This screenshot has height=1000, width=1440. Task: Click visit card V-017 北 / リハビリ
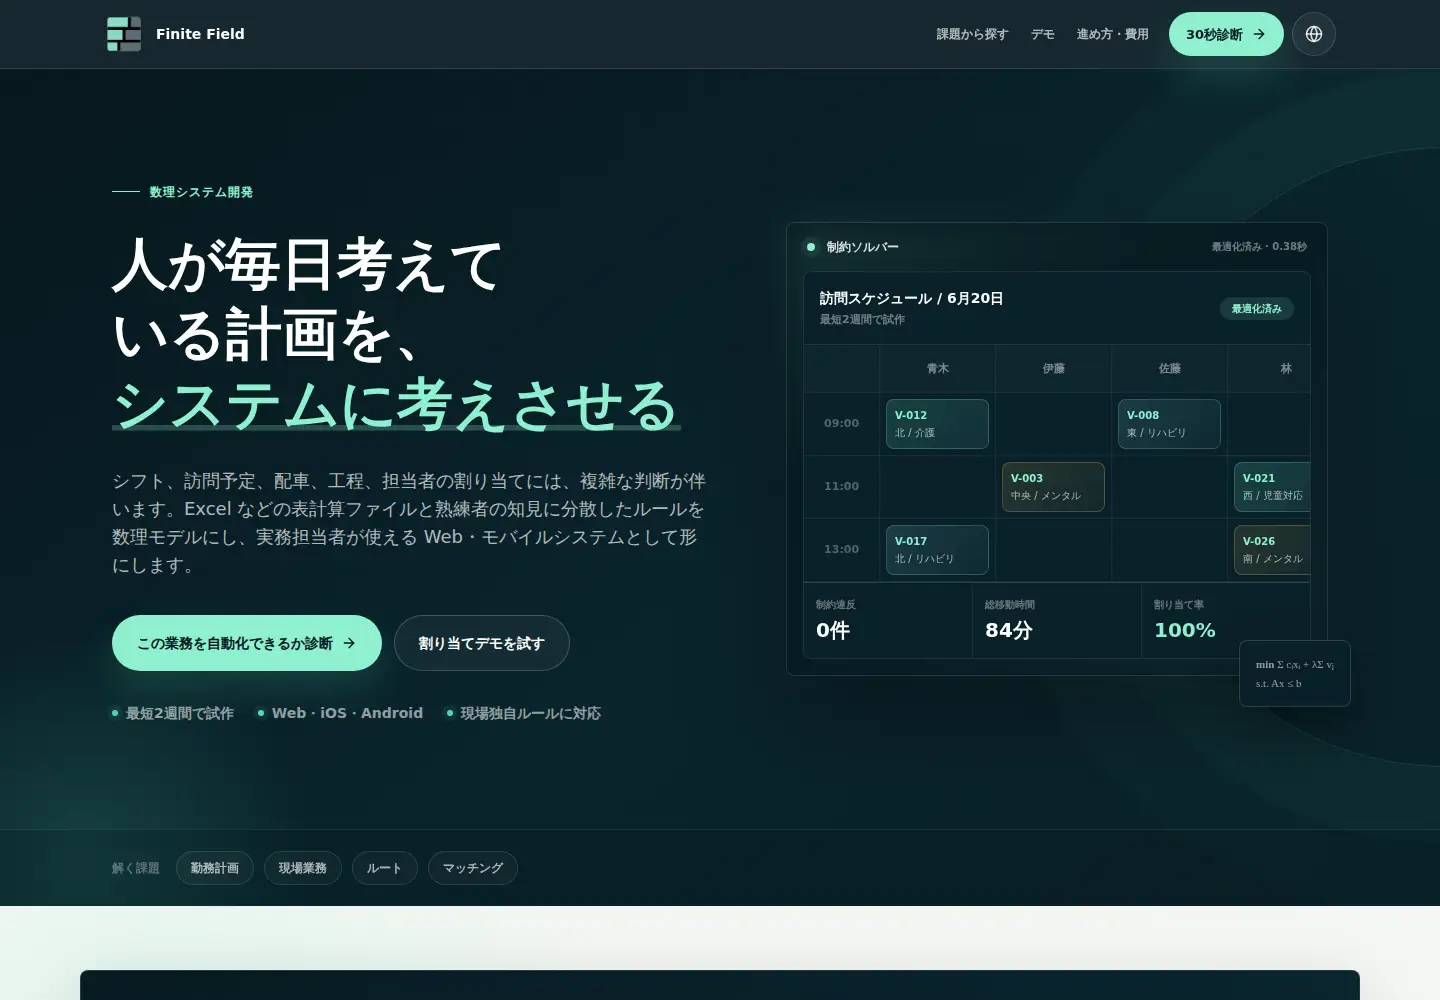(937, 550)
